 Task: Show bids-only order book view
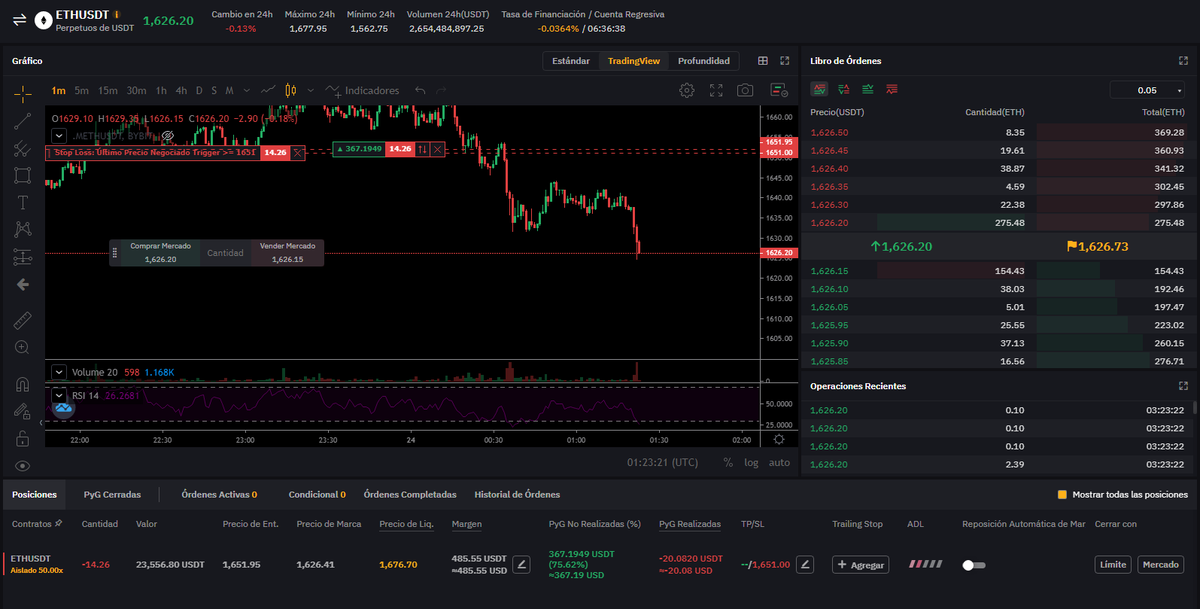tap(867, 89)
